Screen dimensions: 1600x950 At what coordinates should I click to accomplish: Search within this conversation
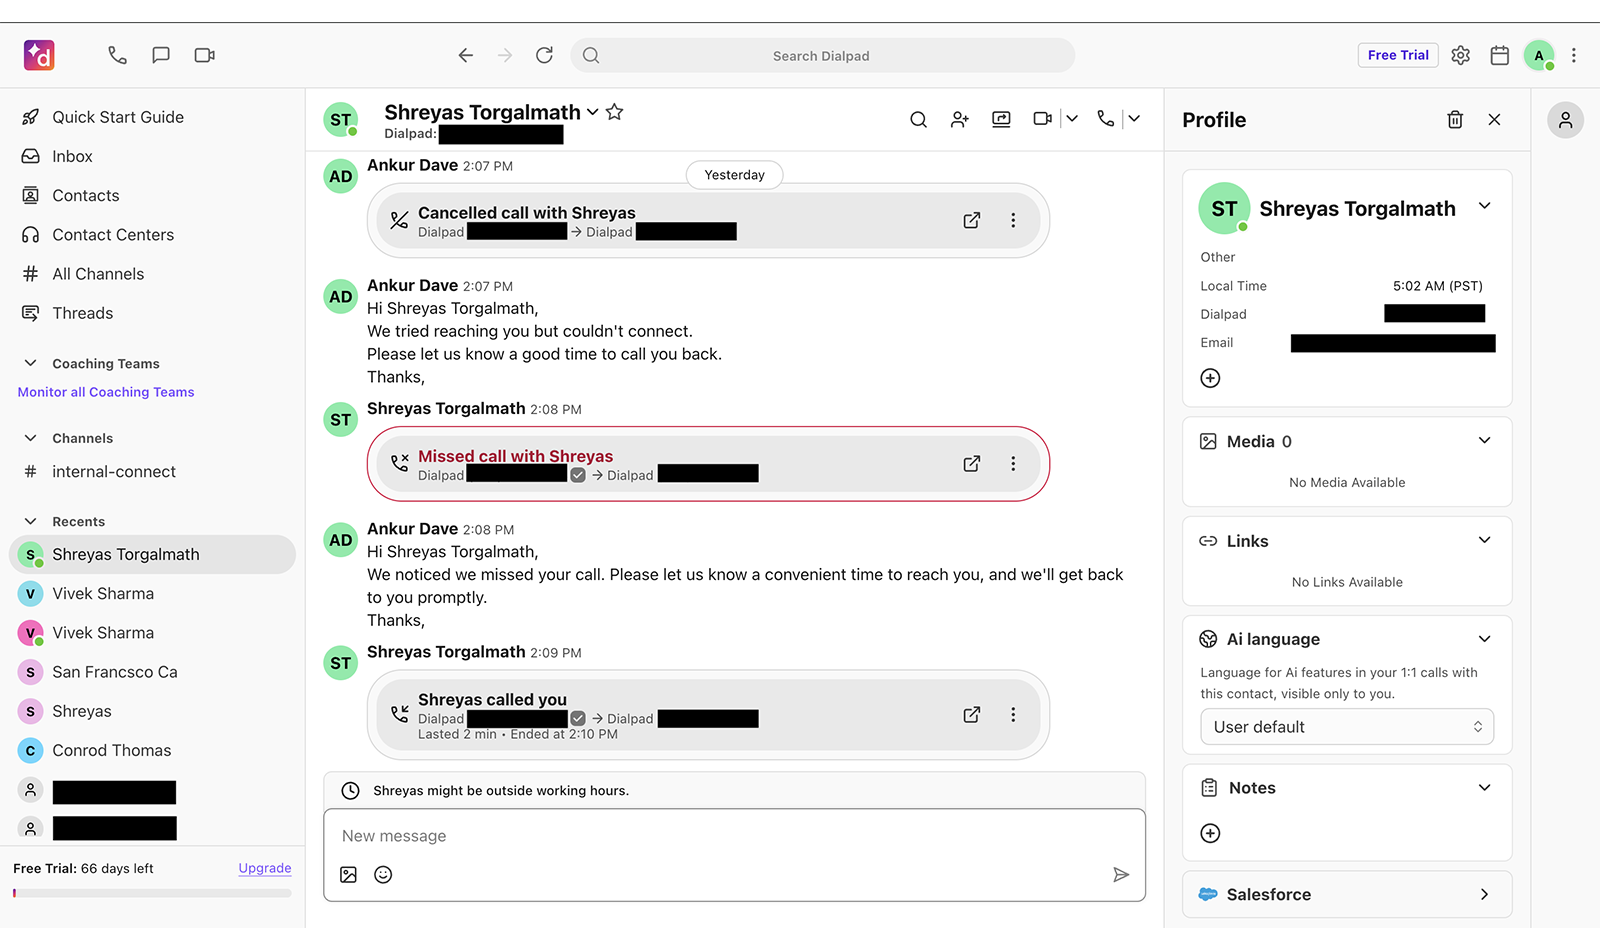pyautogui.click(x=918, y=119)
